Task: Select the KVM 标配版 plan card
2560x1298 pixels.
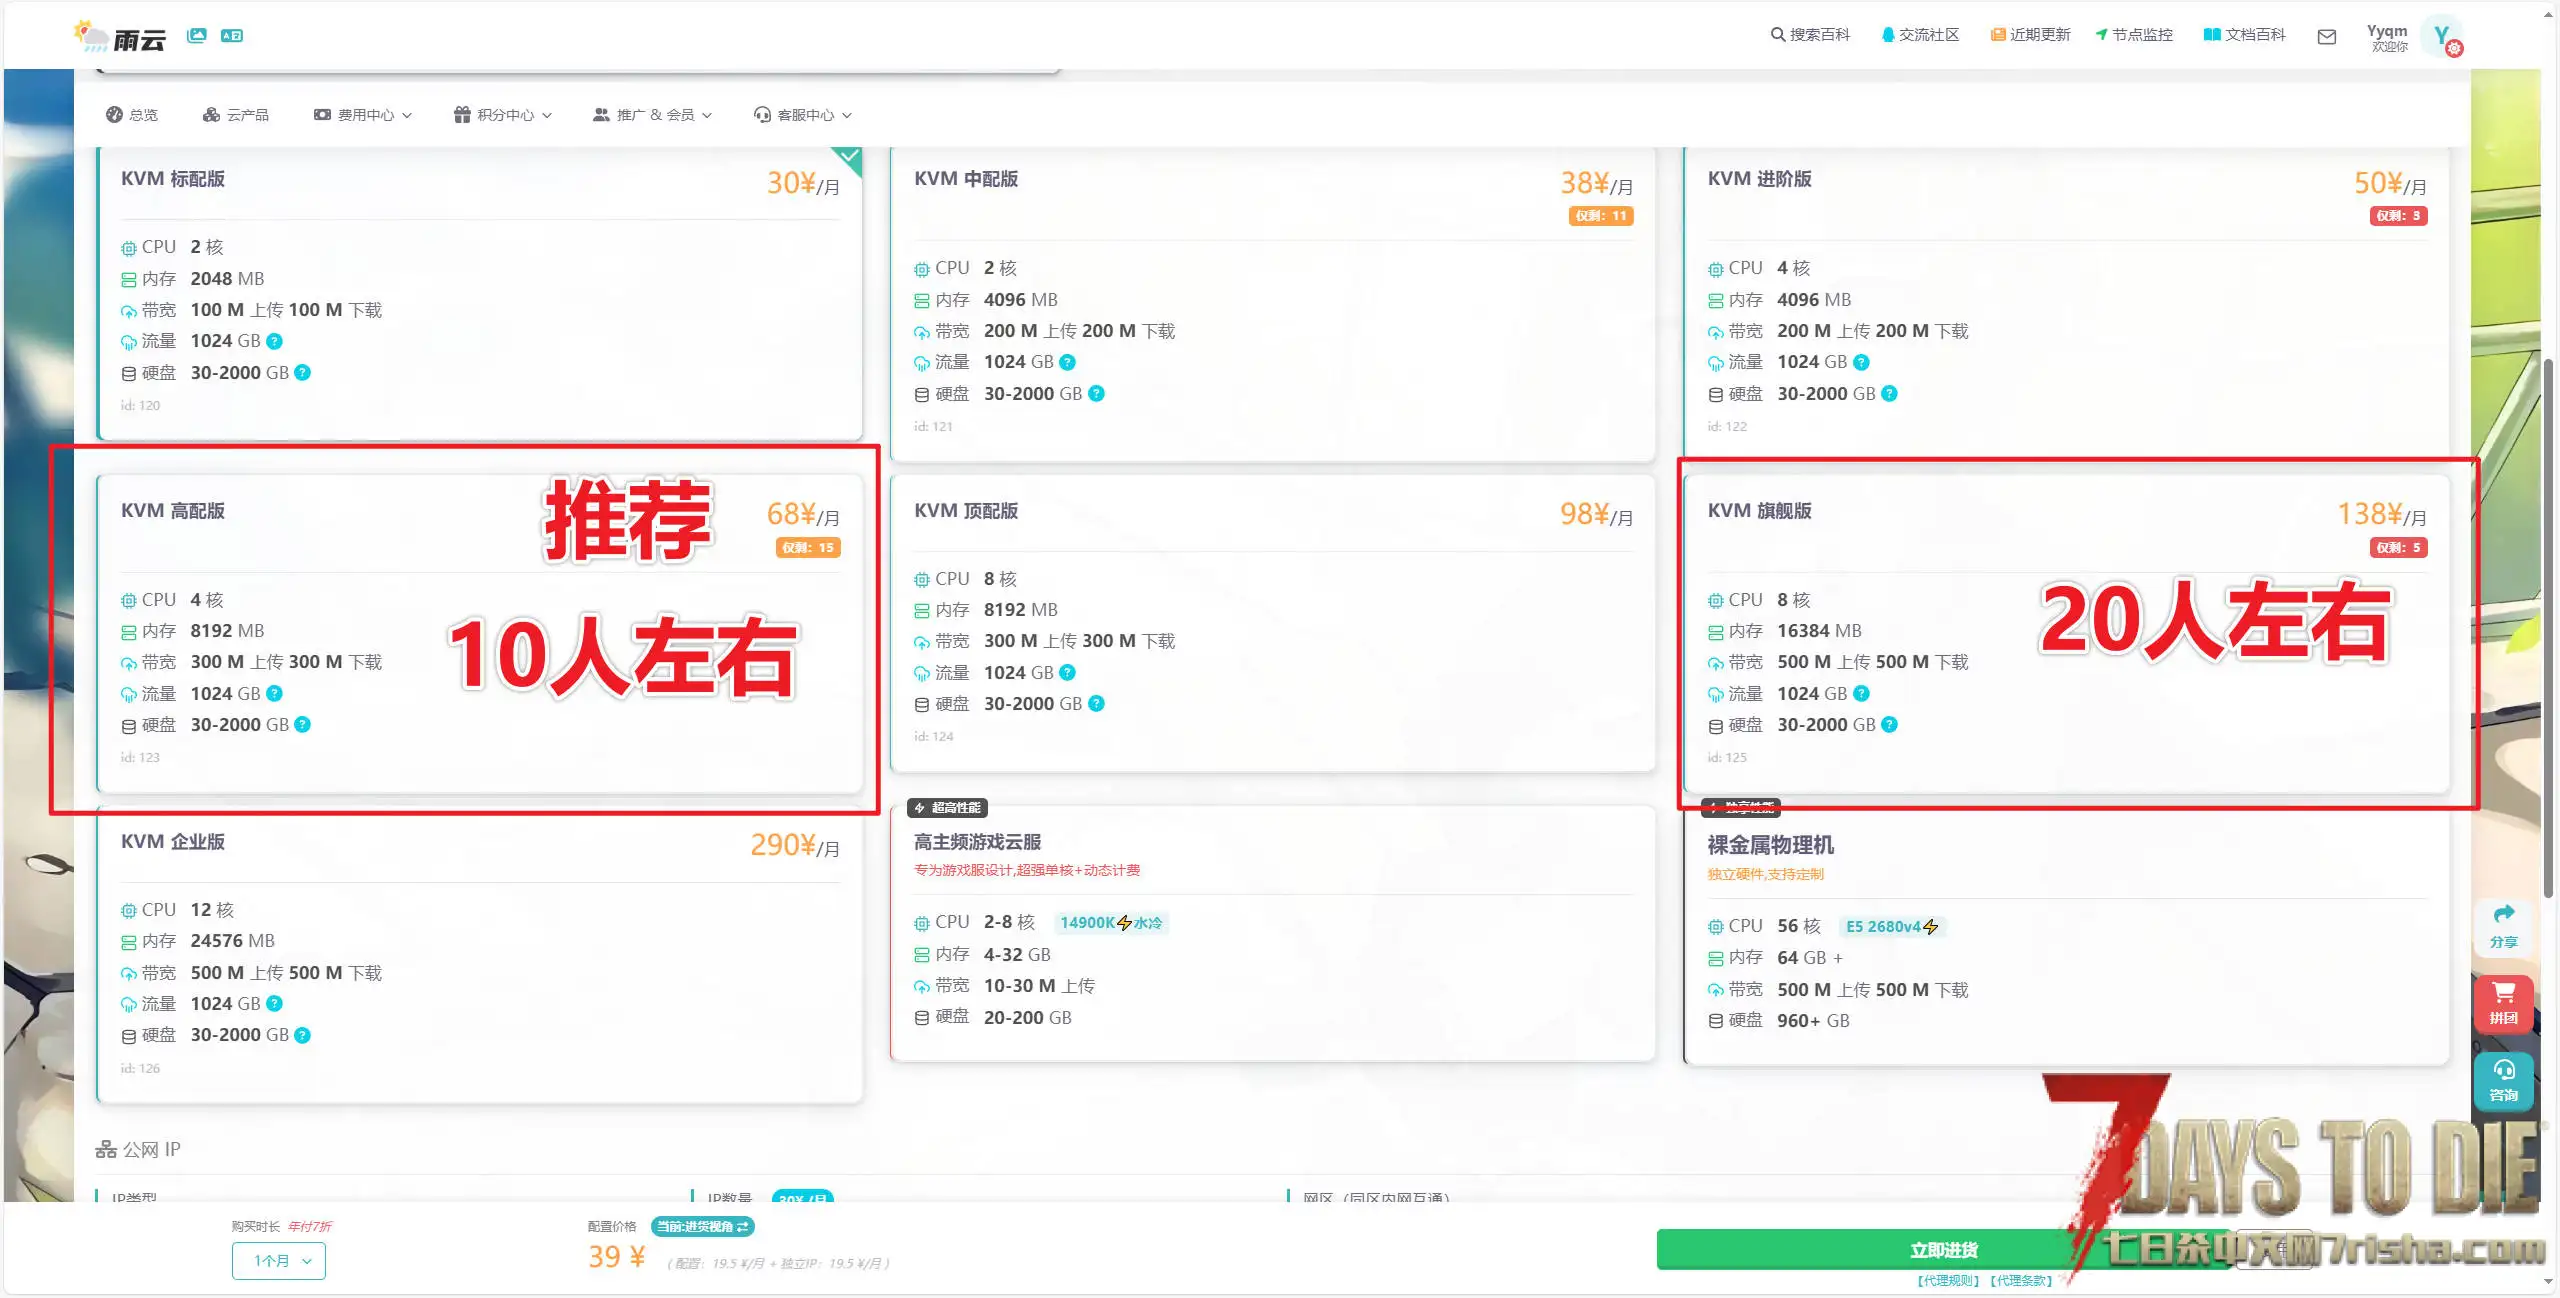Action: [480, 293]
